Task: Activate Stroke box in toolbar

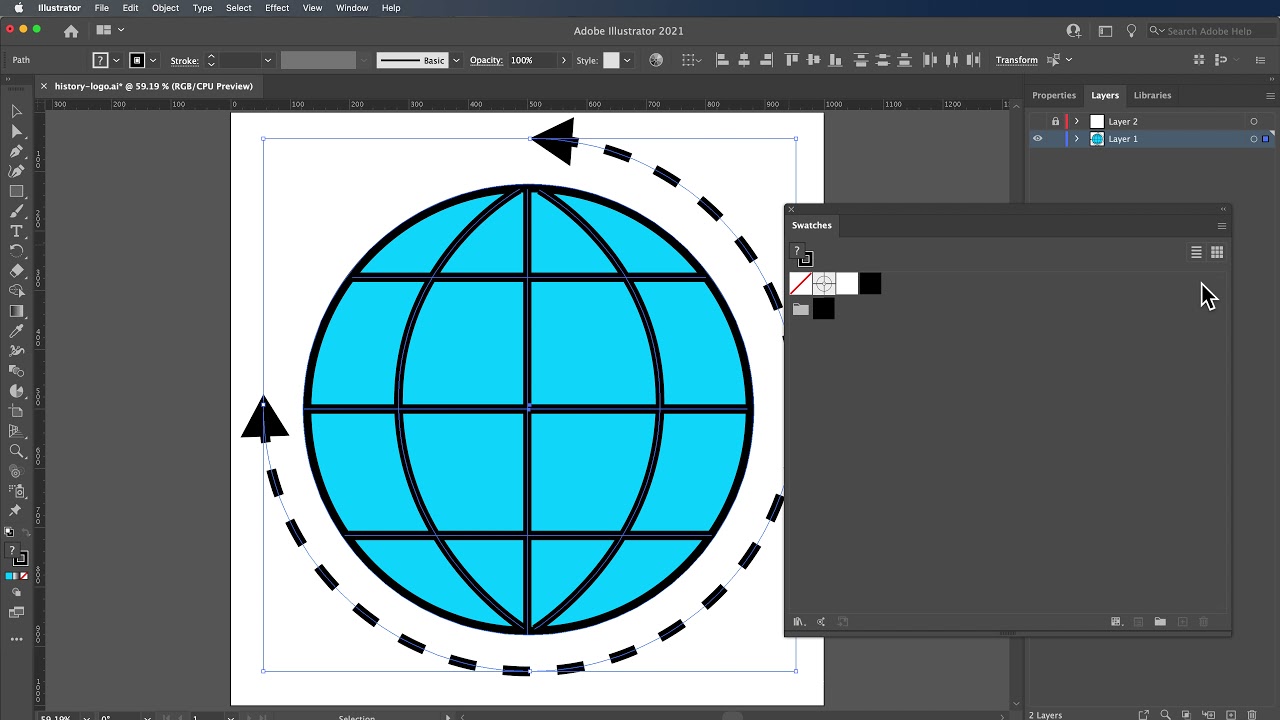Action: 21,560
